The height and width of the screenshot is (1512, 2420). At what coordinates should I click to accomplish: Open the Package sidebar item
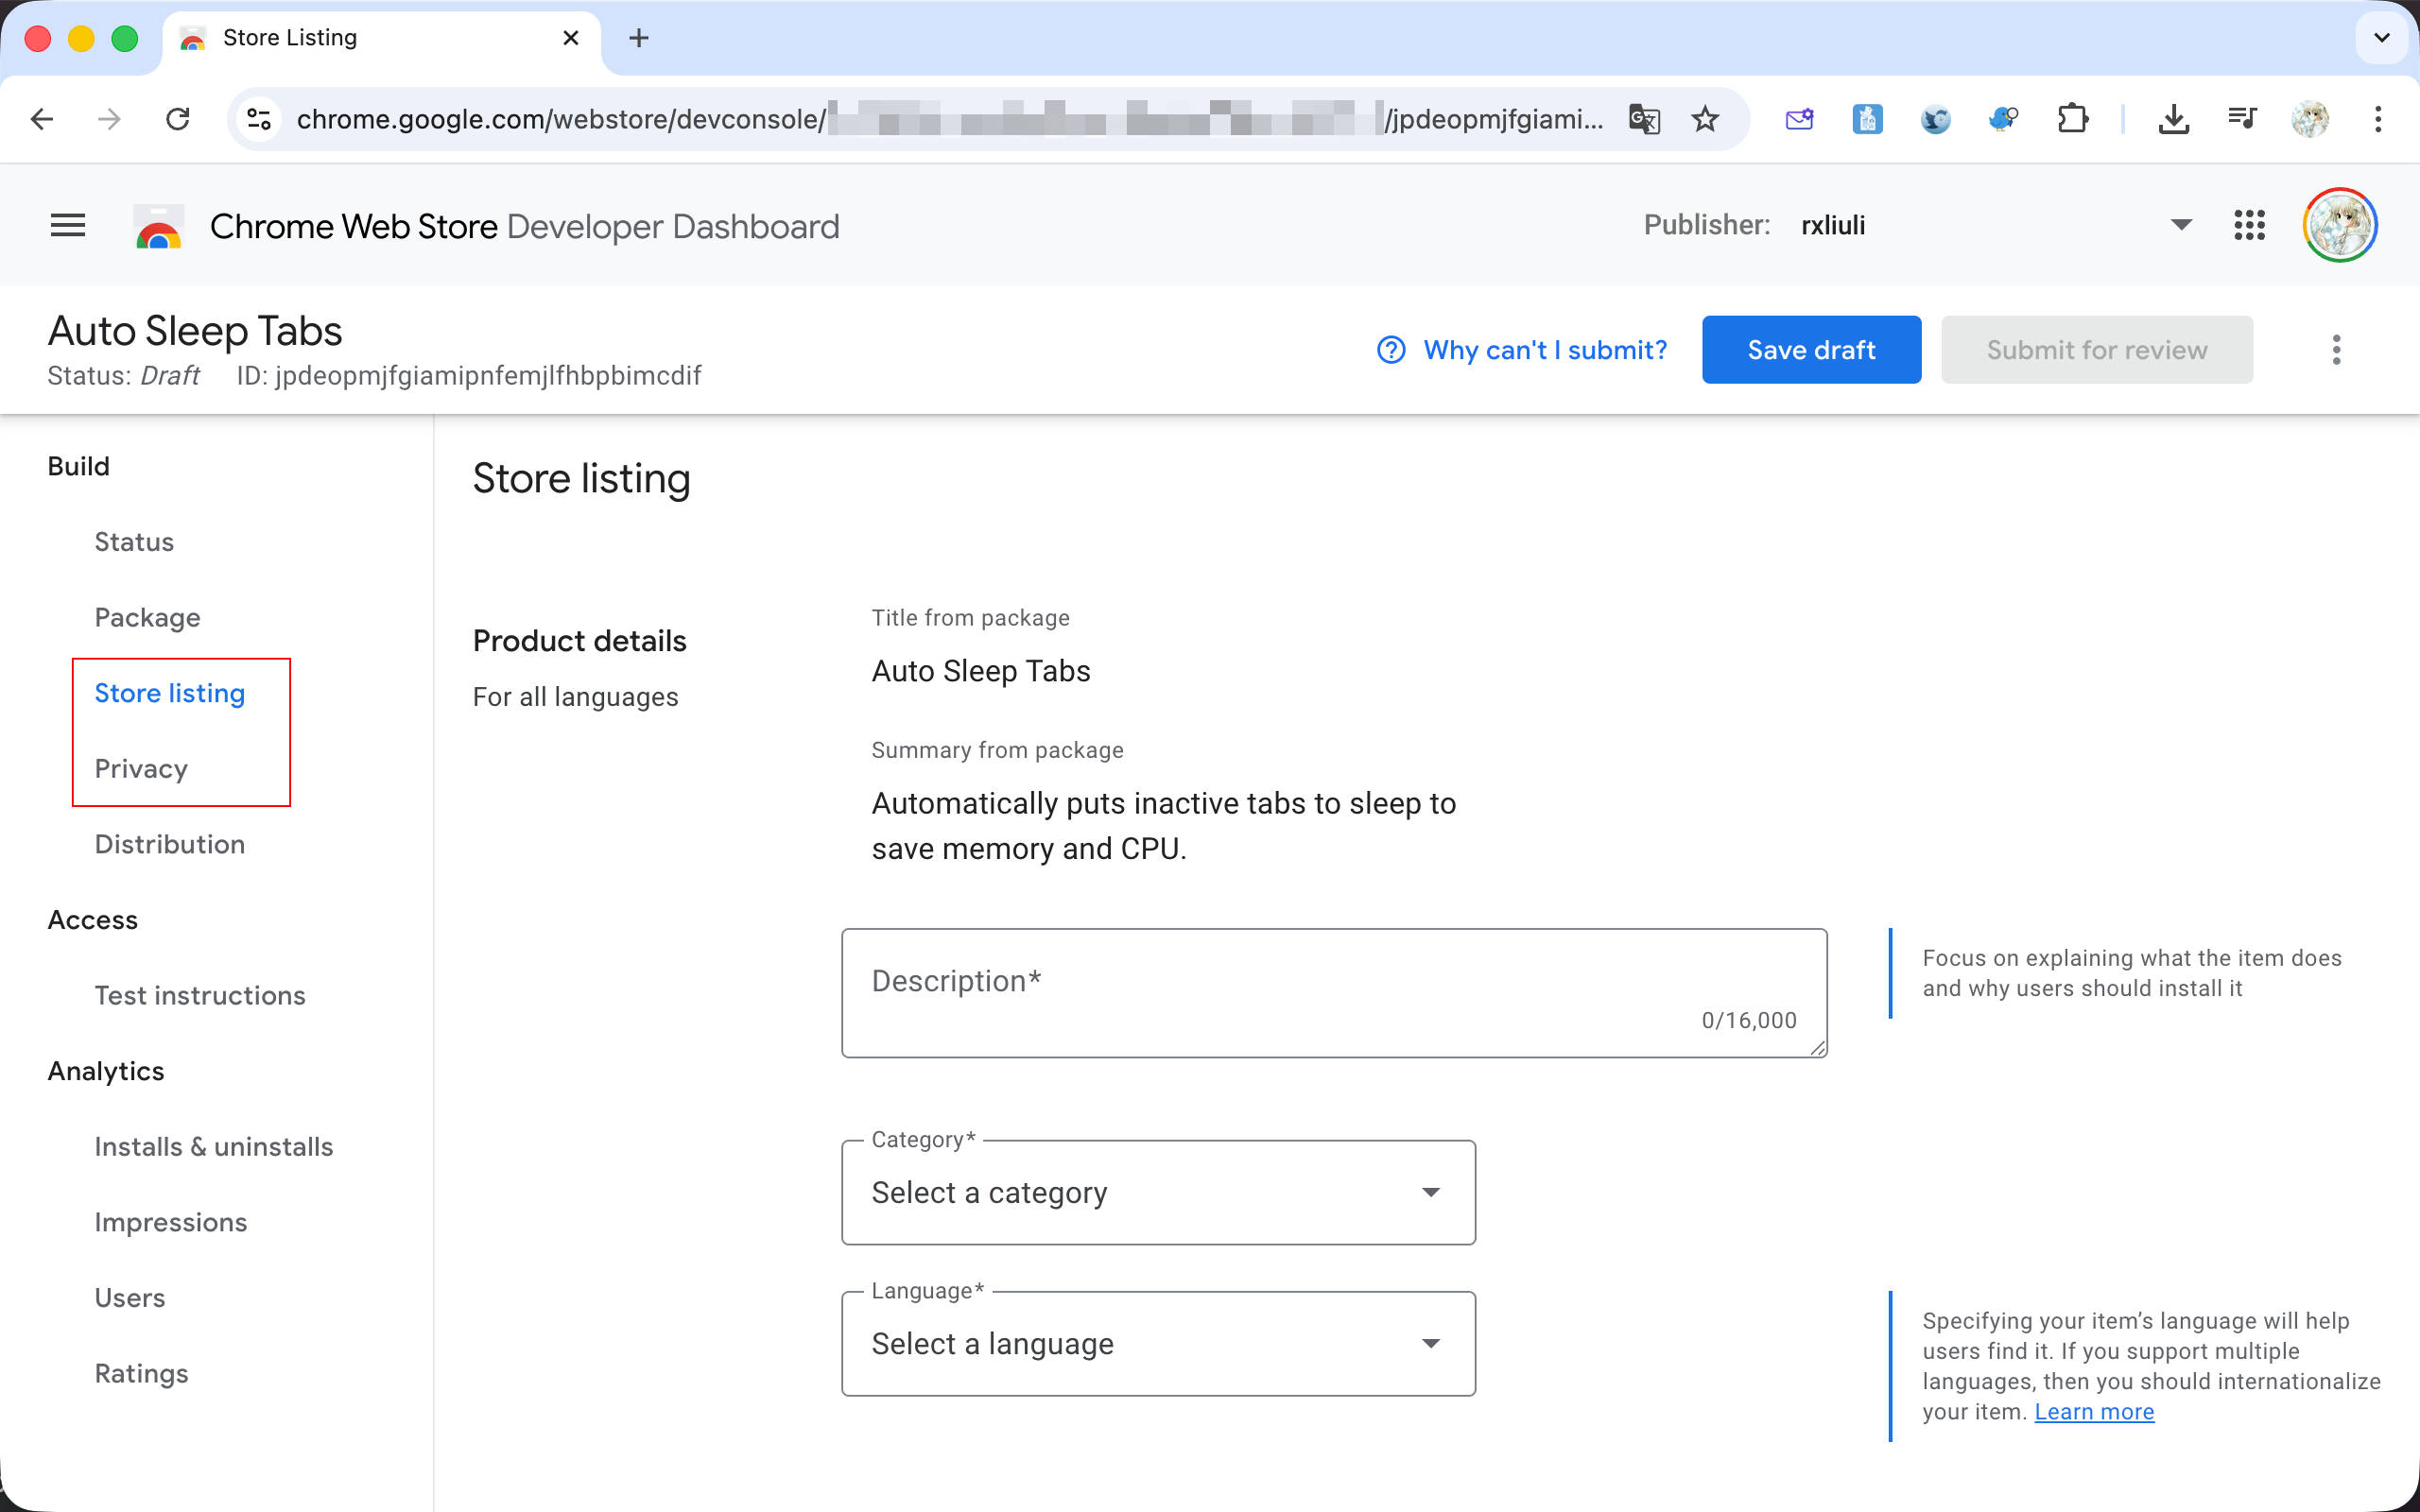coord(147,617)
